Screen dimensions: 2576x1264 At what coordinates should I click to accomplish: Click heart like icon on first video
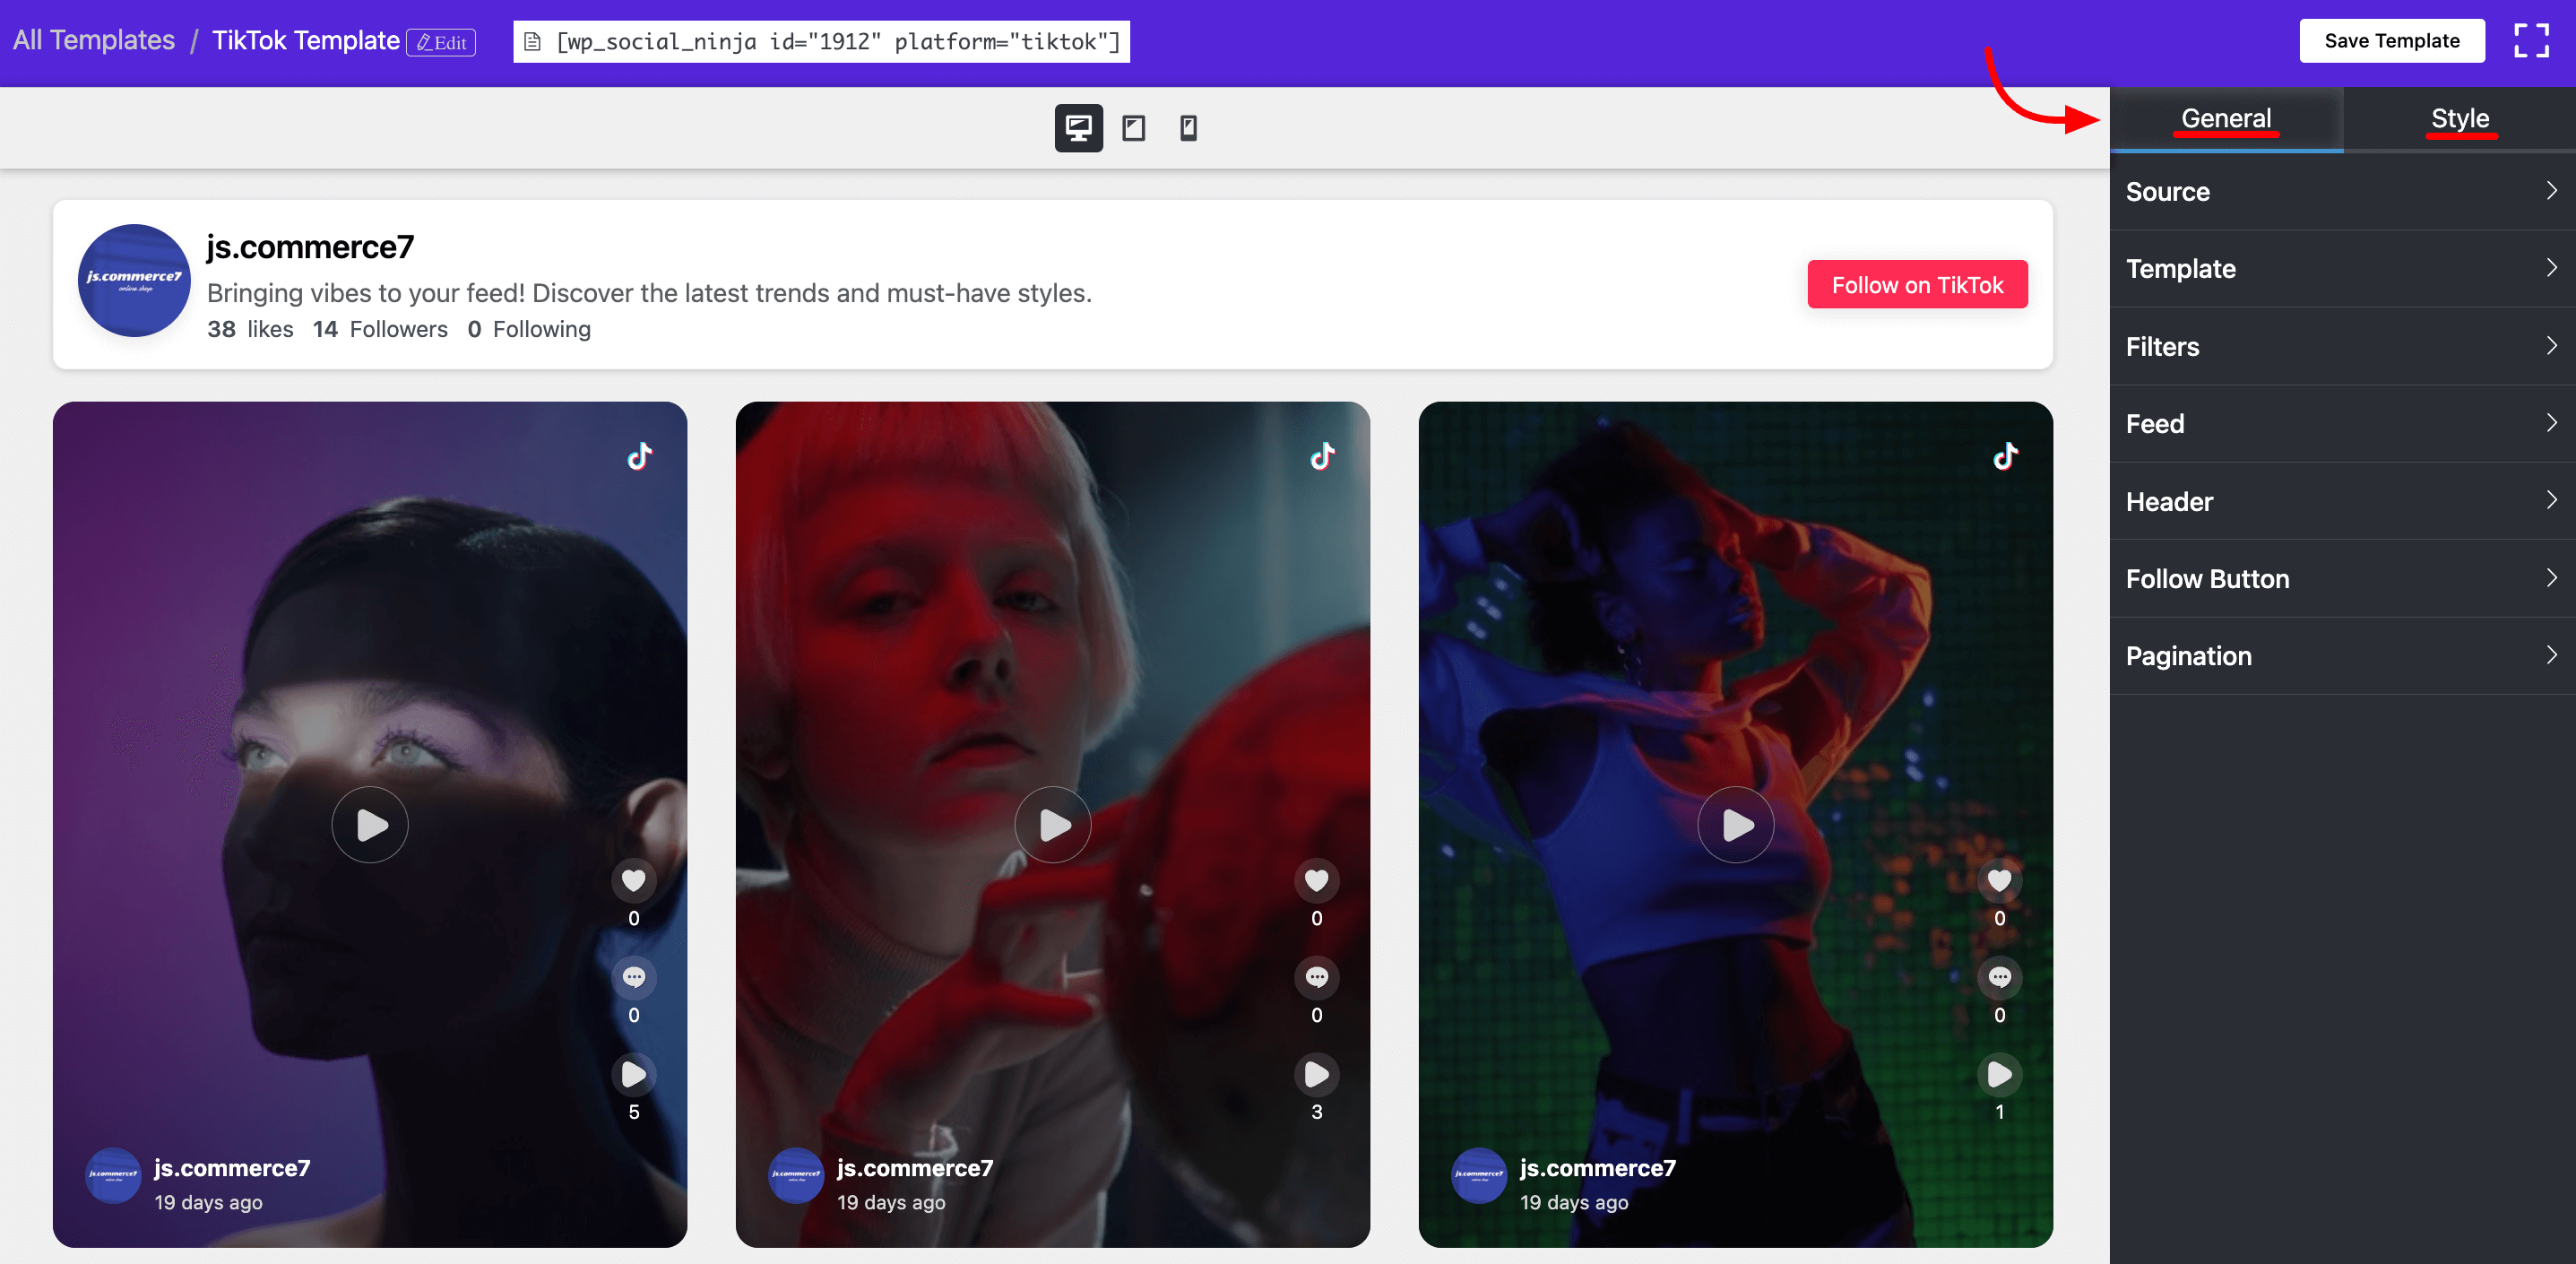click(634, 880)
